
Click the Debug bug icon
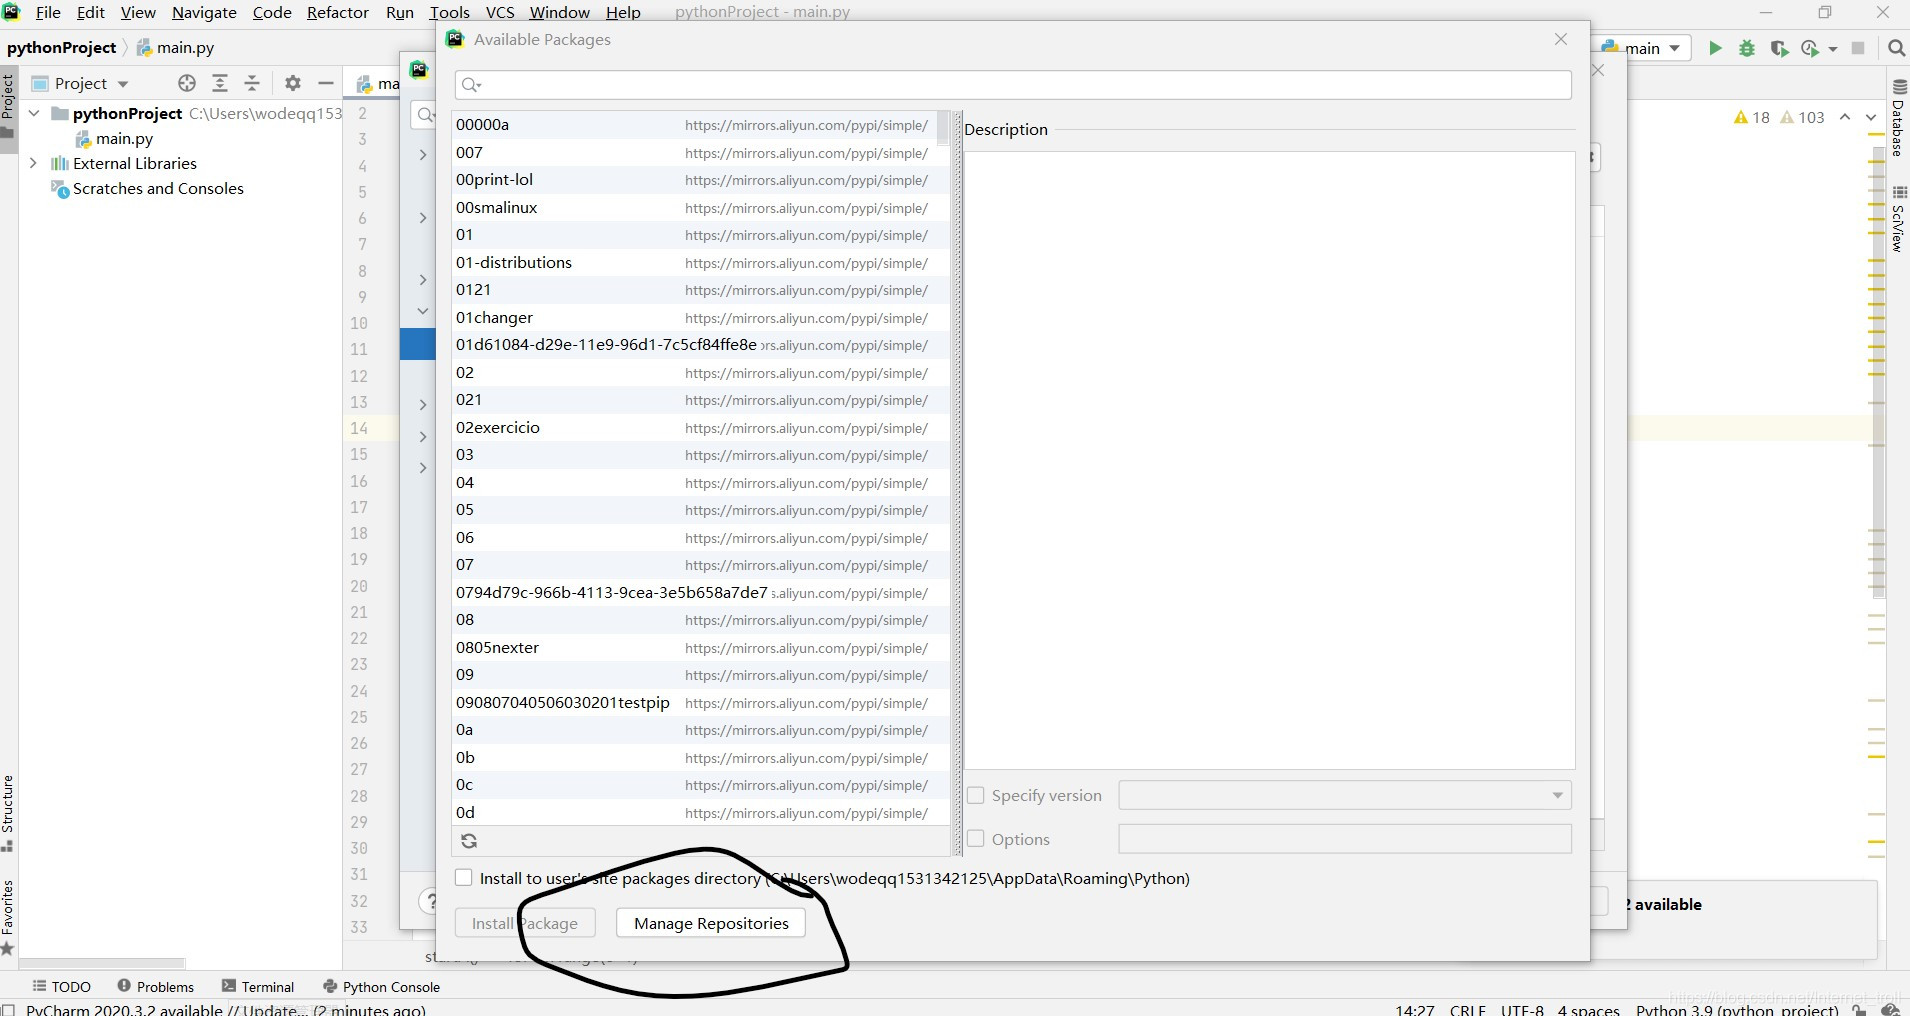1747,48
